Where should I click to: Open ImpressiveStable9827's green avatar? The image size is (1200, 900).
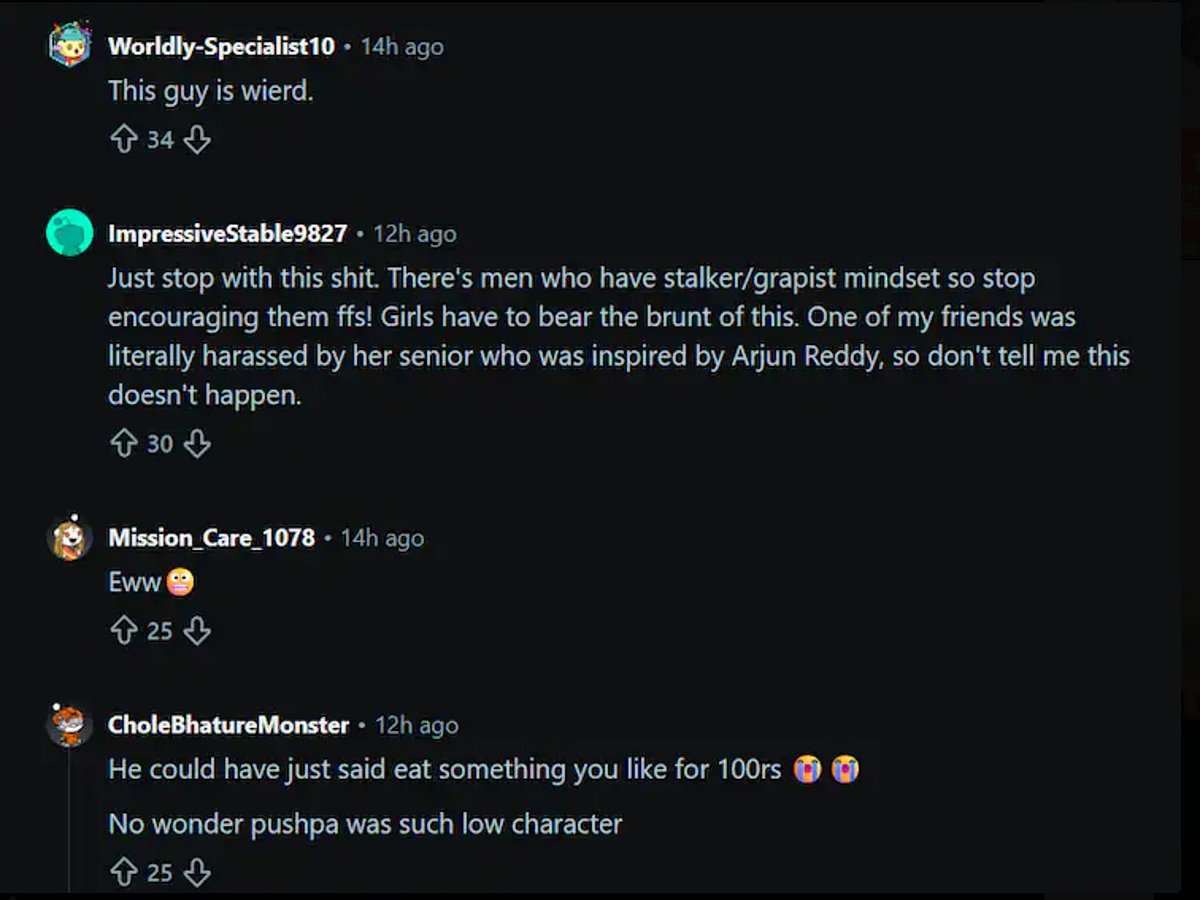pyautogui.click(x=70, y=233)
